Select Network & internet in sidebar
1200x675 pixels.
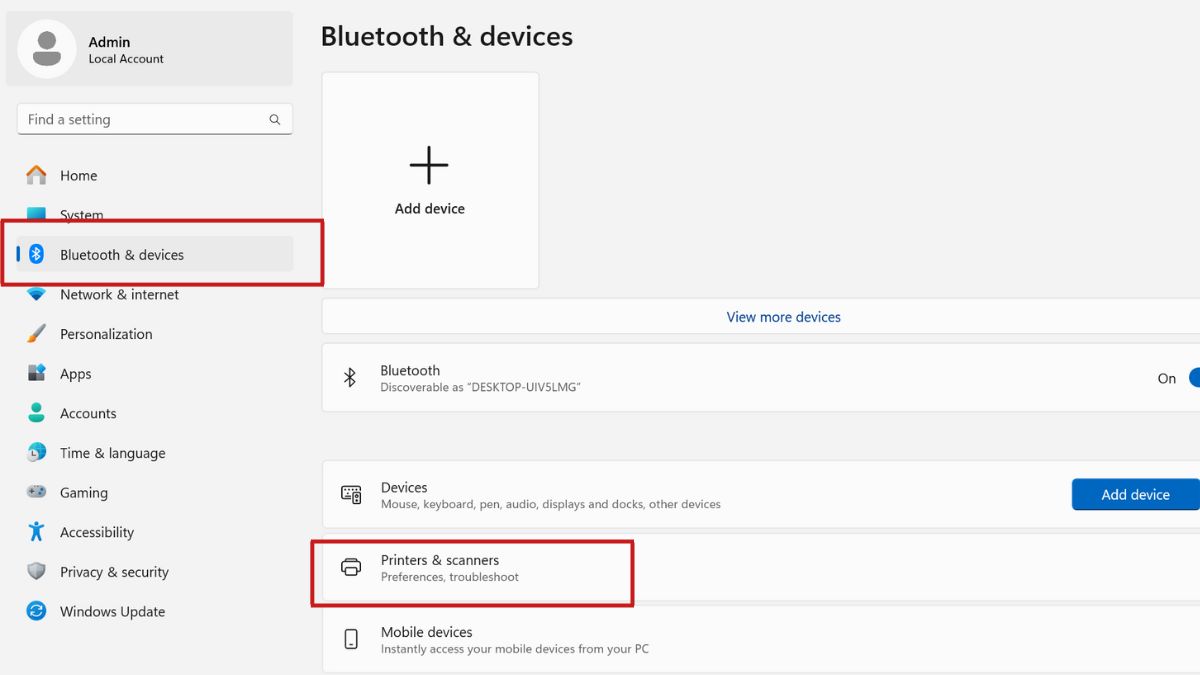pos(155,294)
